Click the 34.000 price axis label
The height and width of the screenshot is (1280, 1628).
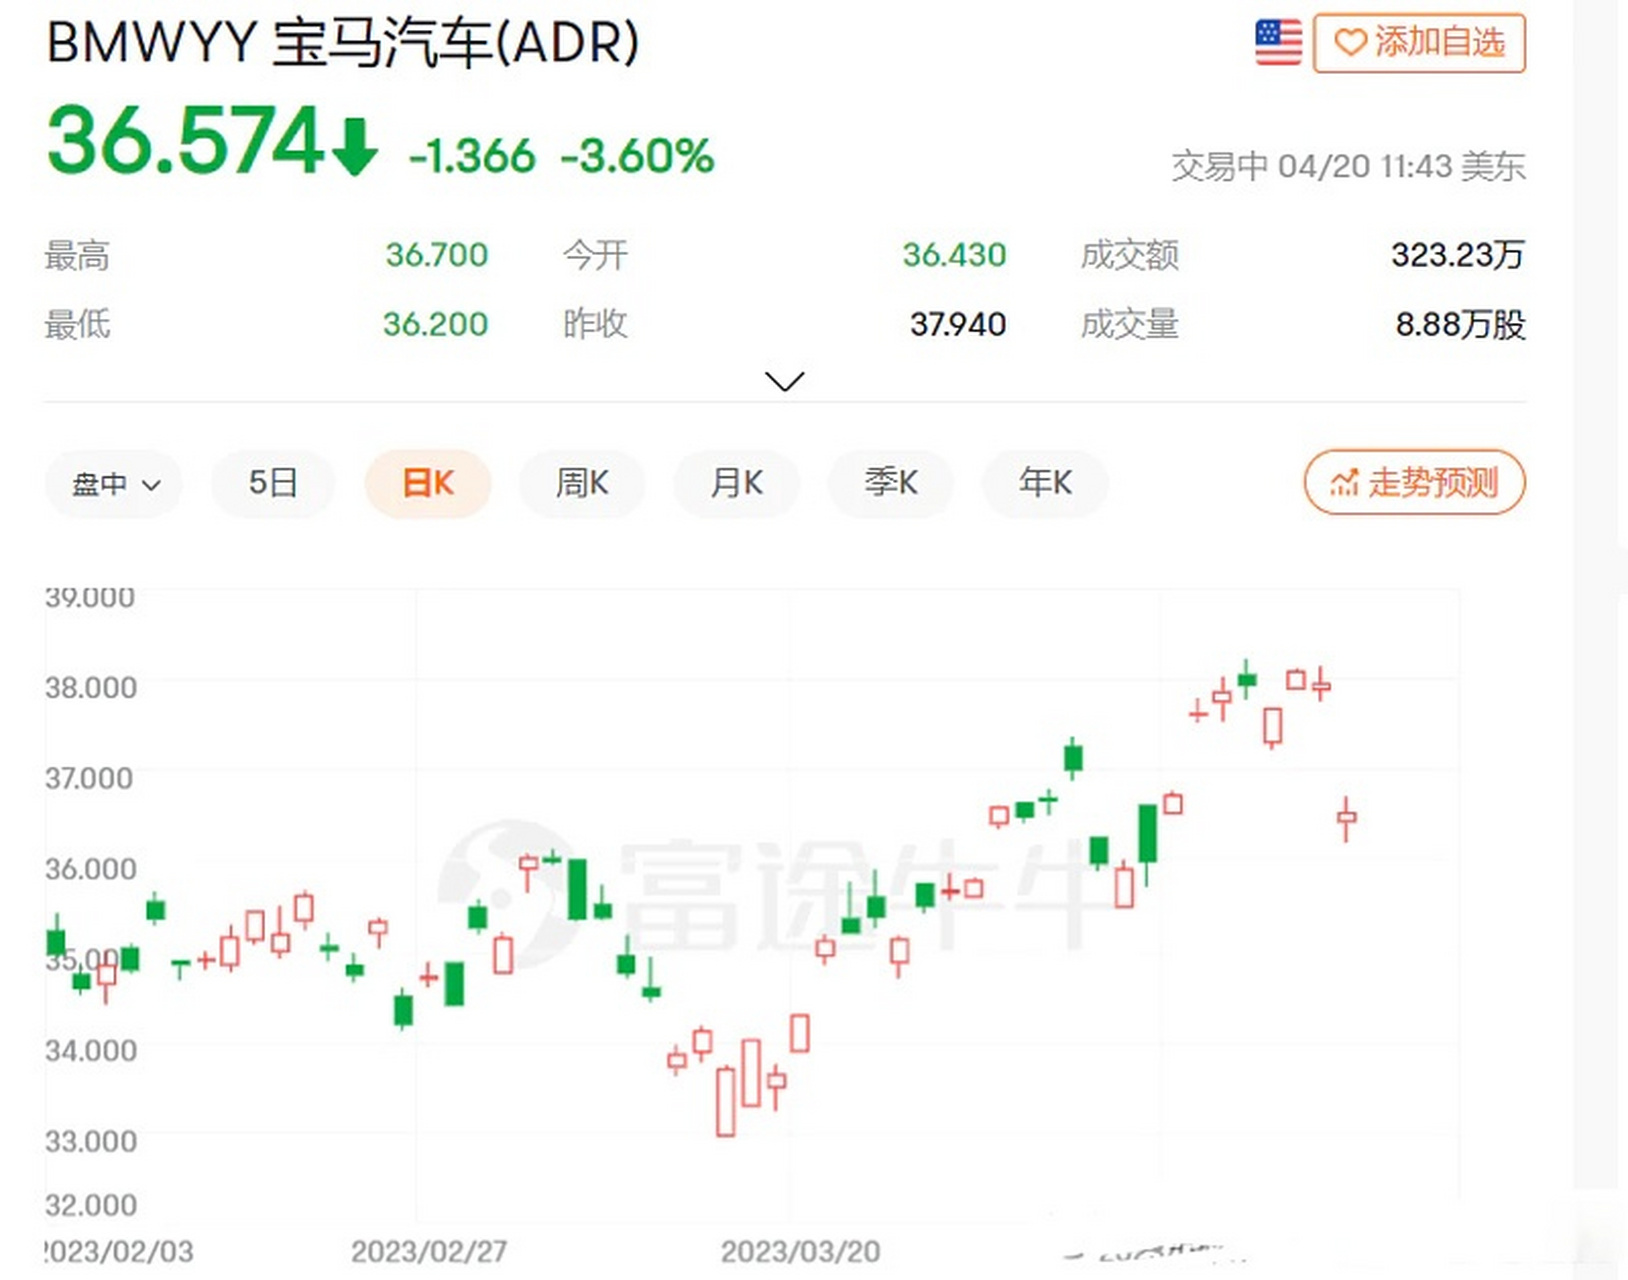91,1050
